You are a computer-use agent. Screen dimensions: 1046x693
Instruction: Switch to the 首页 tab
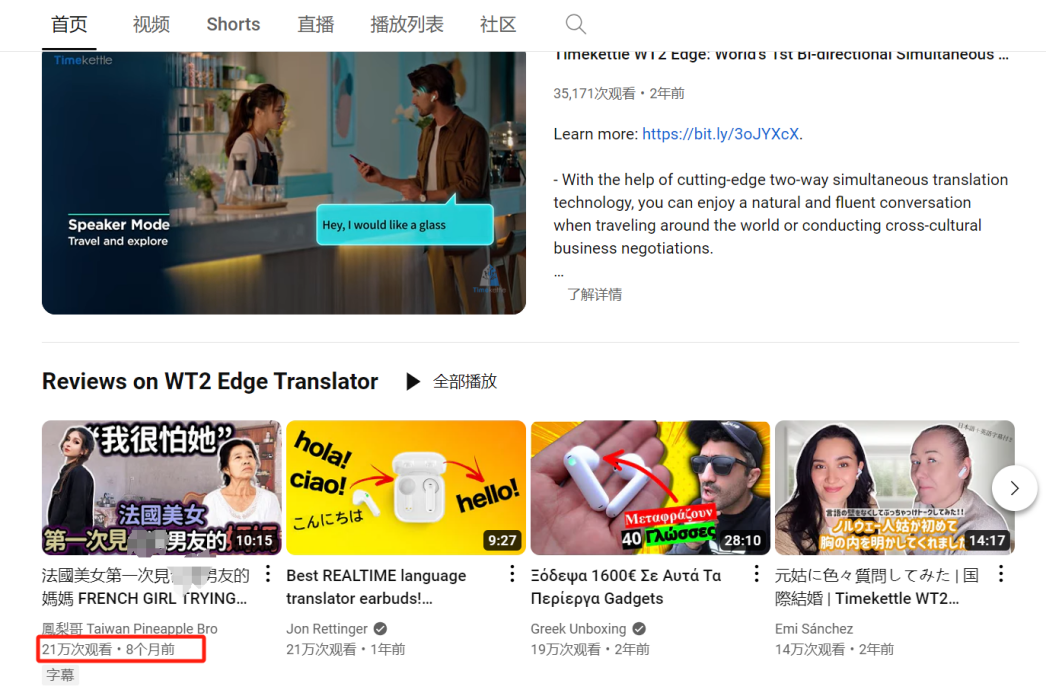click(x=69, y=25)
